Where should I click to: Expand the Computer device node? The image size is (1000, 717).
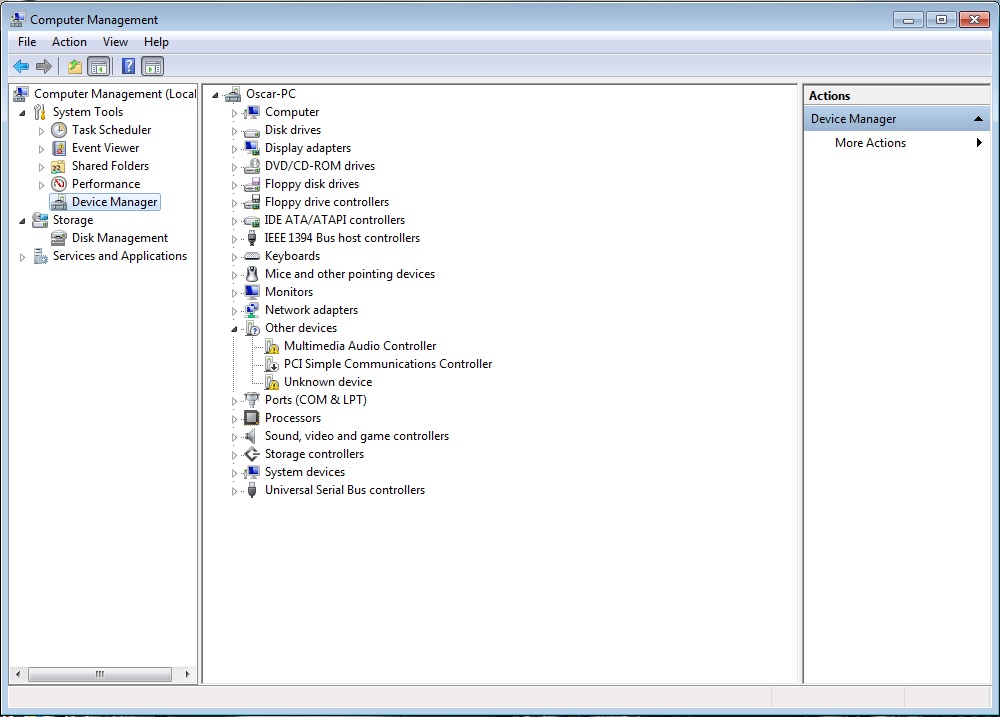click(234, 113)
